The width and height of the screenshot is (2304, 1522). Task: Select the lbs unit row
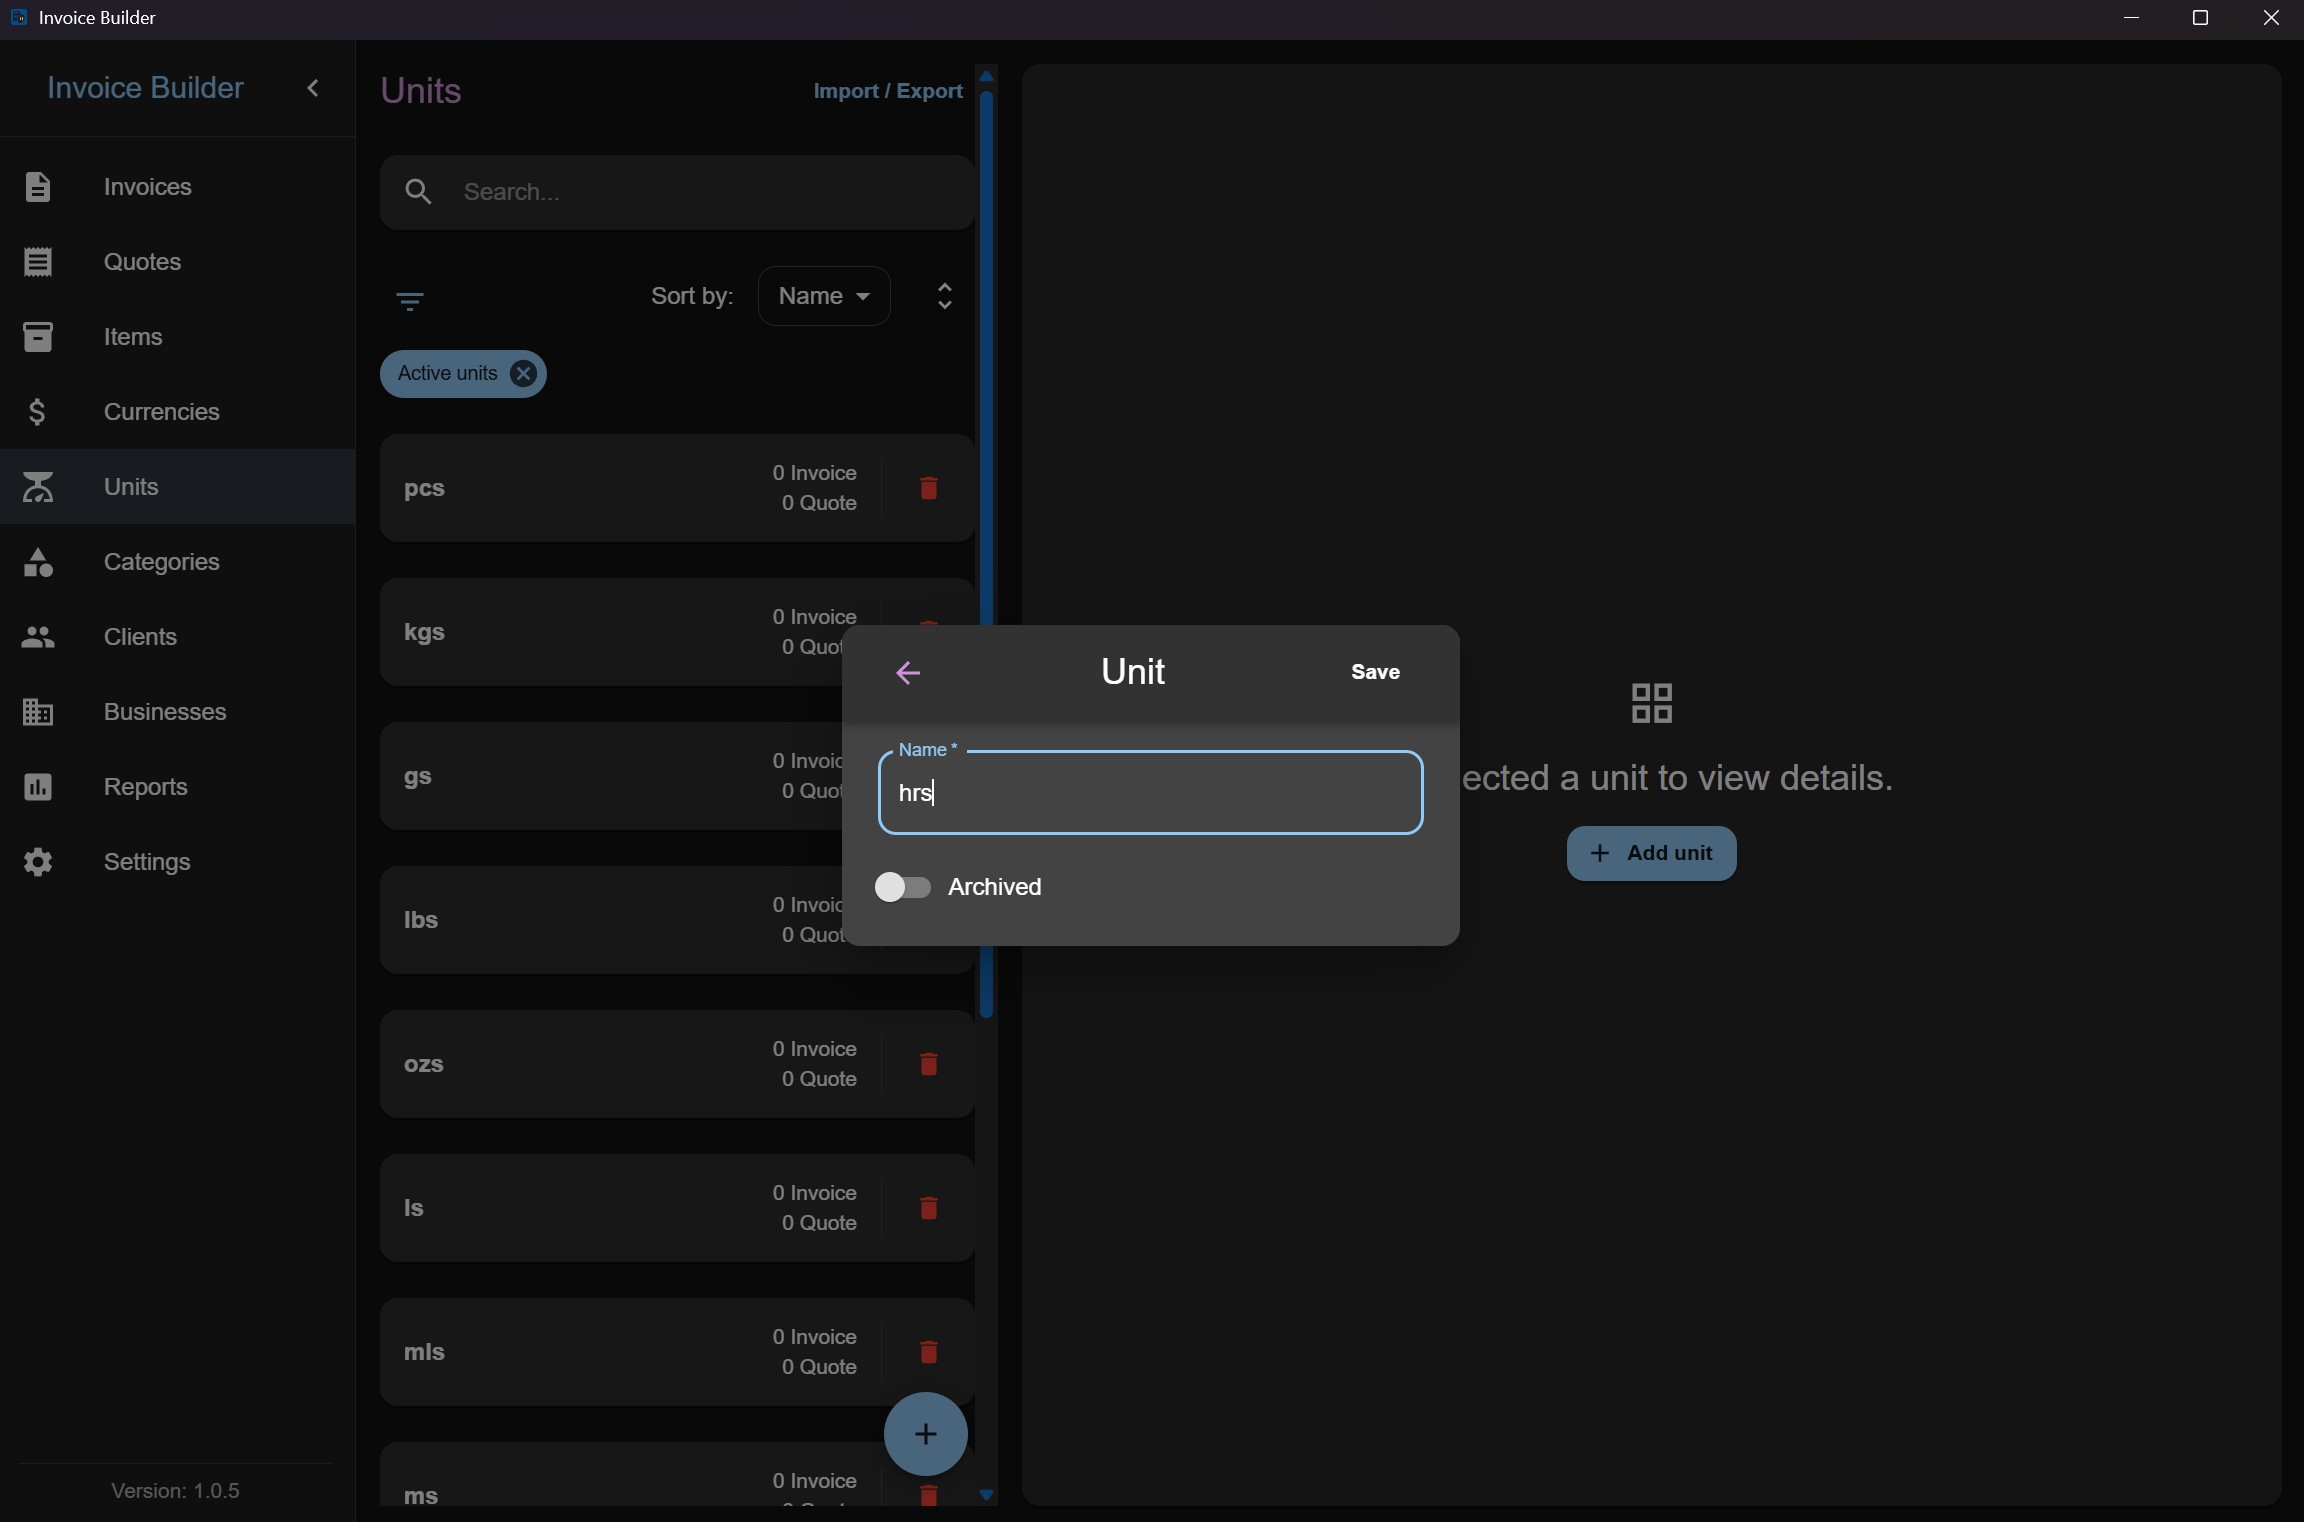tap(610, 920)
